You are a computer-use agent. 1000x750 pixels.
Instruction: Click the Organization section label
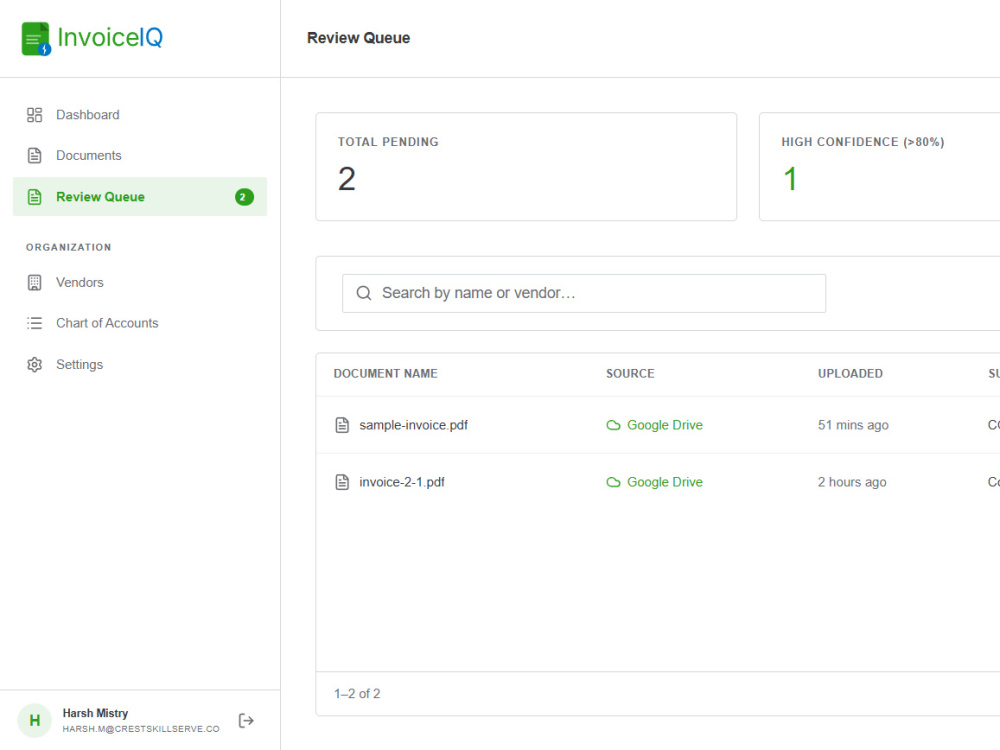tap(68, 247)
